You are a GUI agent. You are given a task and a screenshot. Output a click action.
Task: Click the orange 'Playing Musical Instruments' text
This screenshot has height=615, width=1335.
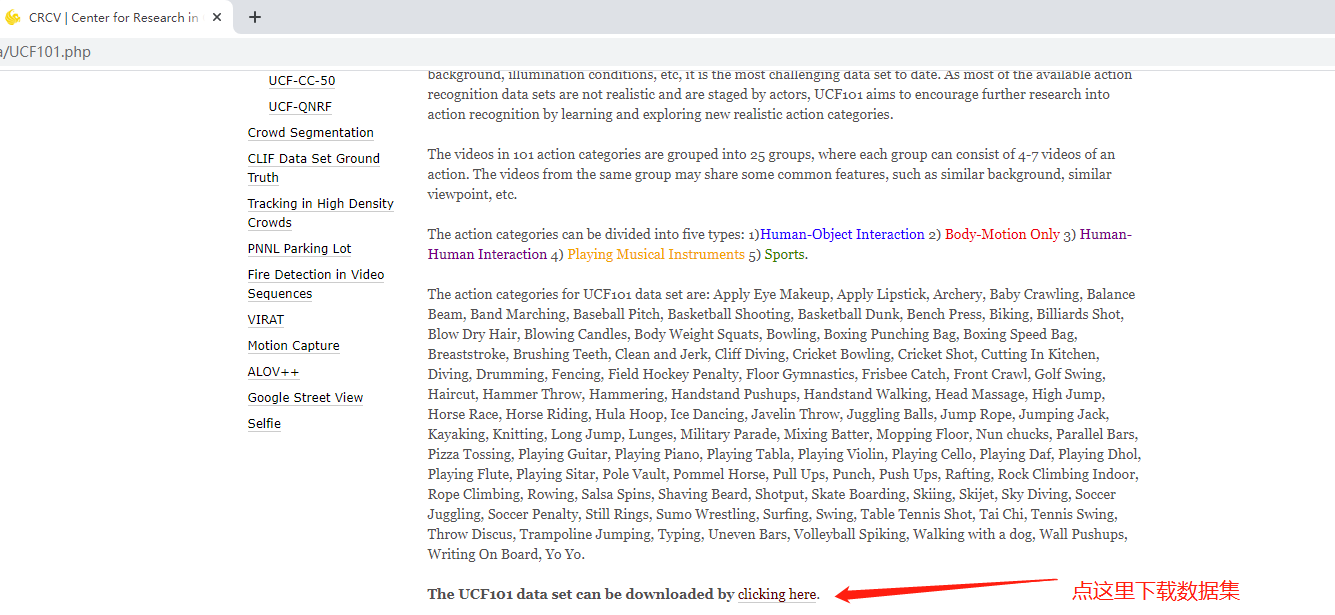click(656, 254)
